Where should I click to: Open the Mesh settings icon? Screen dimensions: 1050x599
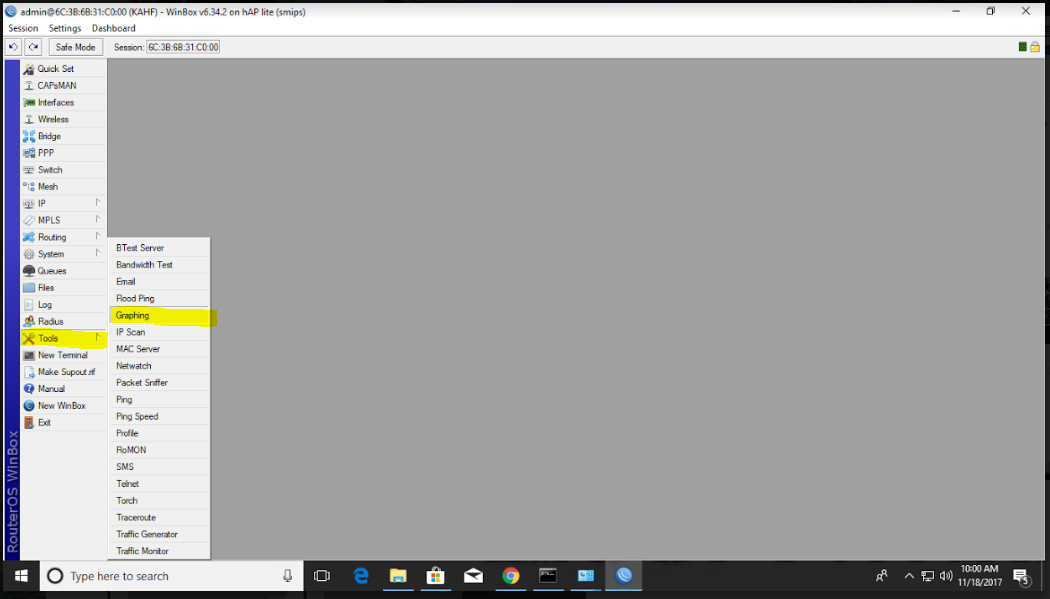point(29,187)
